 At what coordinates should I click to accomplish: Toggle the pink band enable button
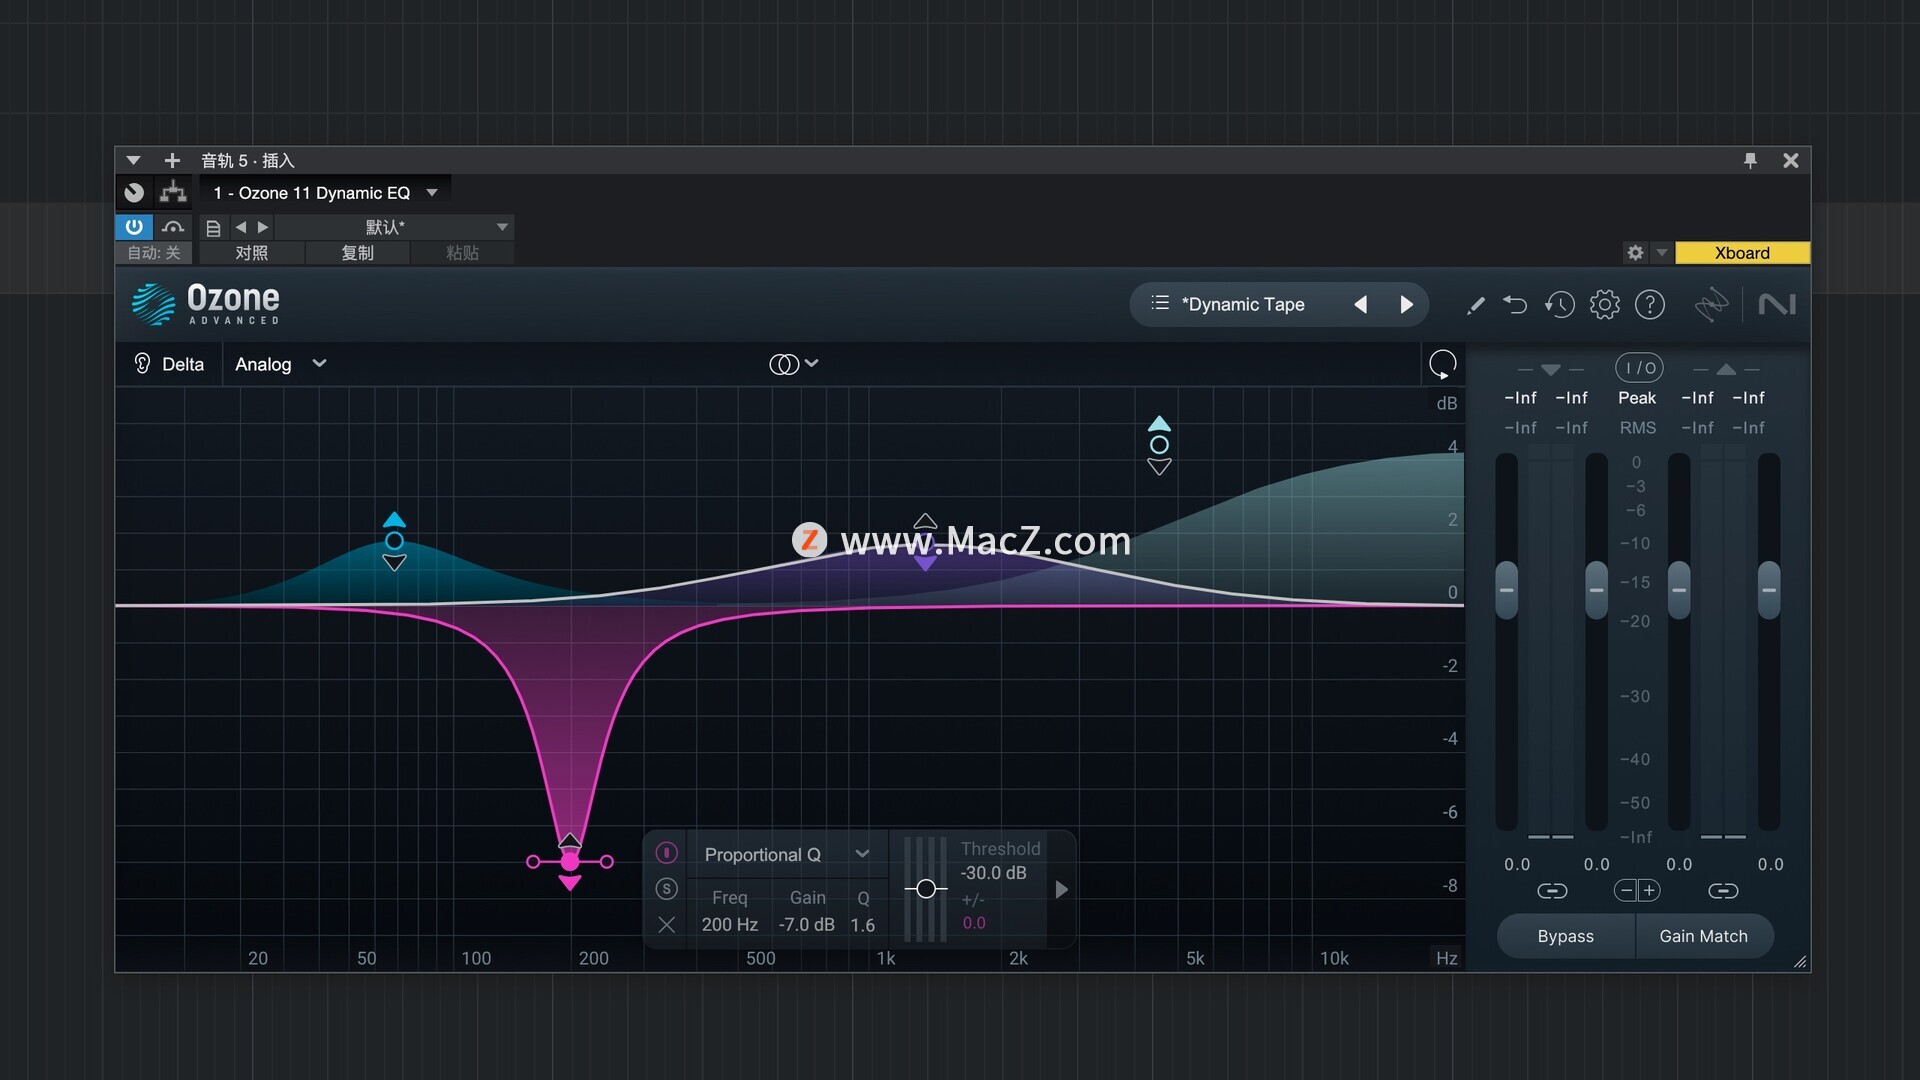pos(666,852)
